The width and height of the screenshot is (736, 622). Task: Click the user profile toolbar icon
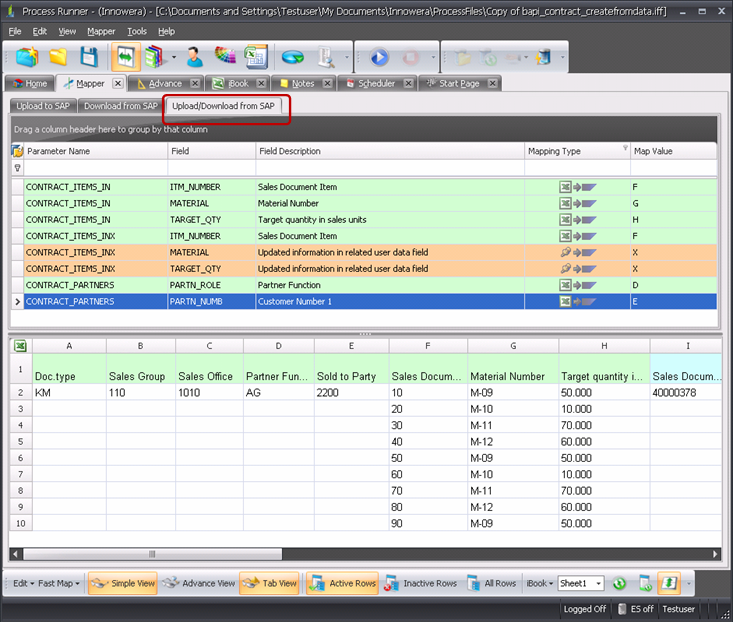(194, 57)
